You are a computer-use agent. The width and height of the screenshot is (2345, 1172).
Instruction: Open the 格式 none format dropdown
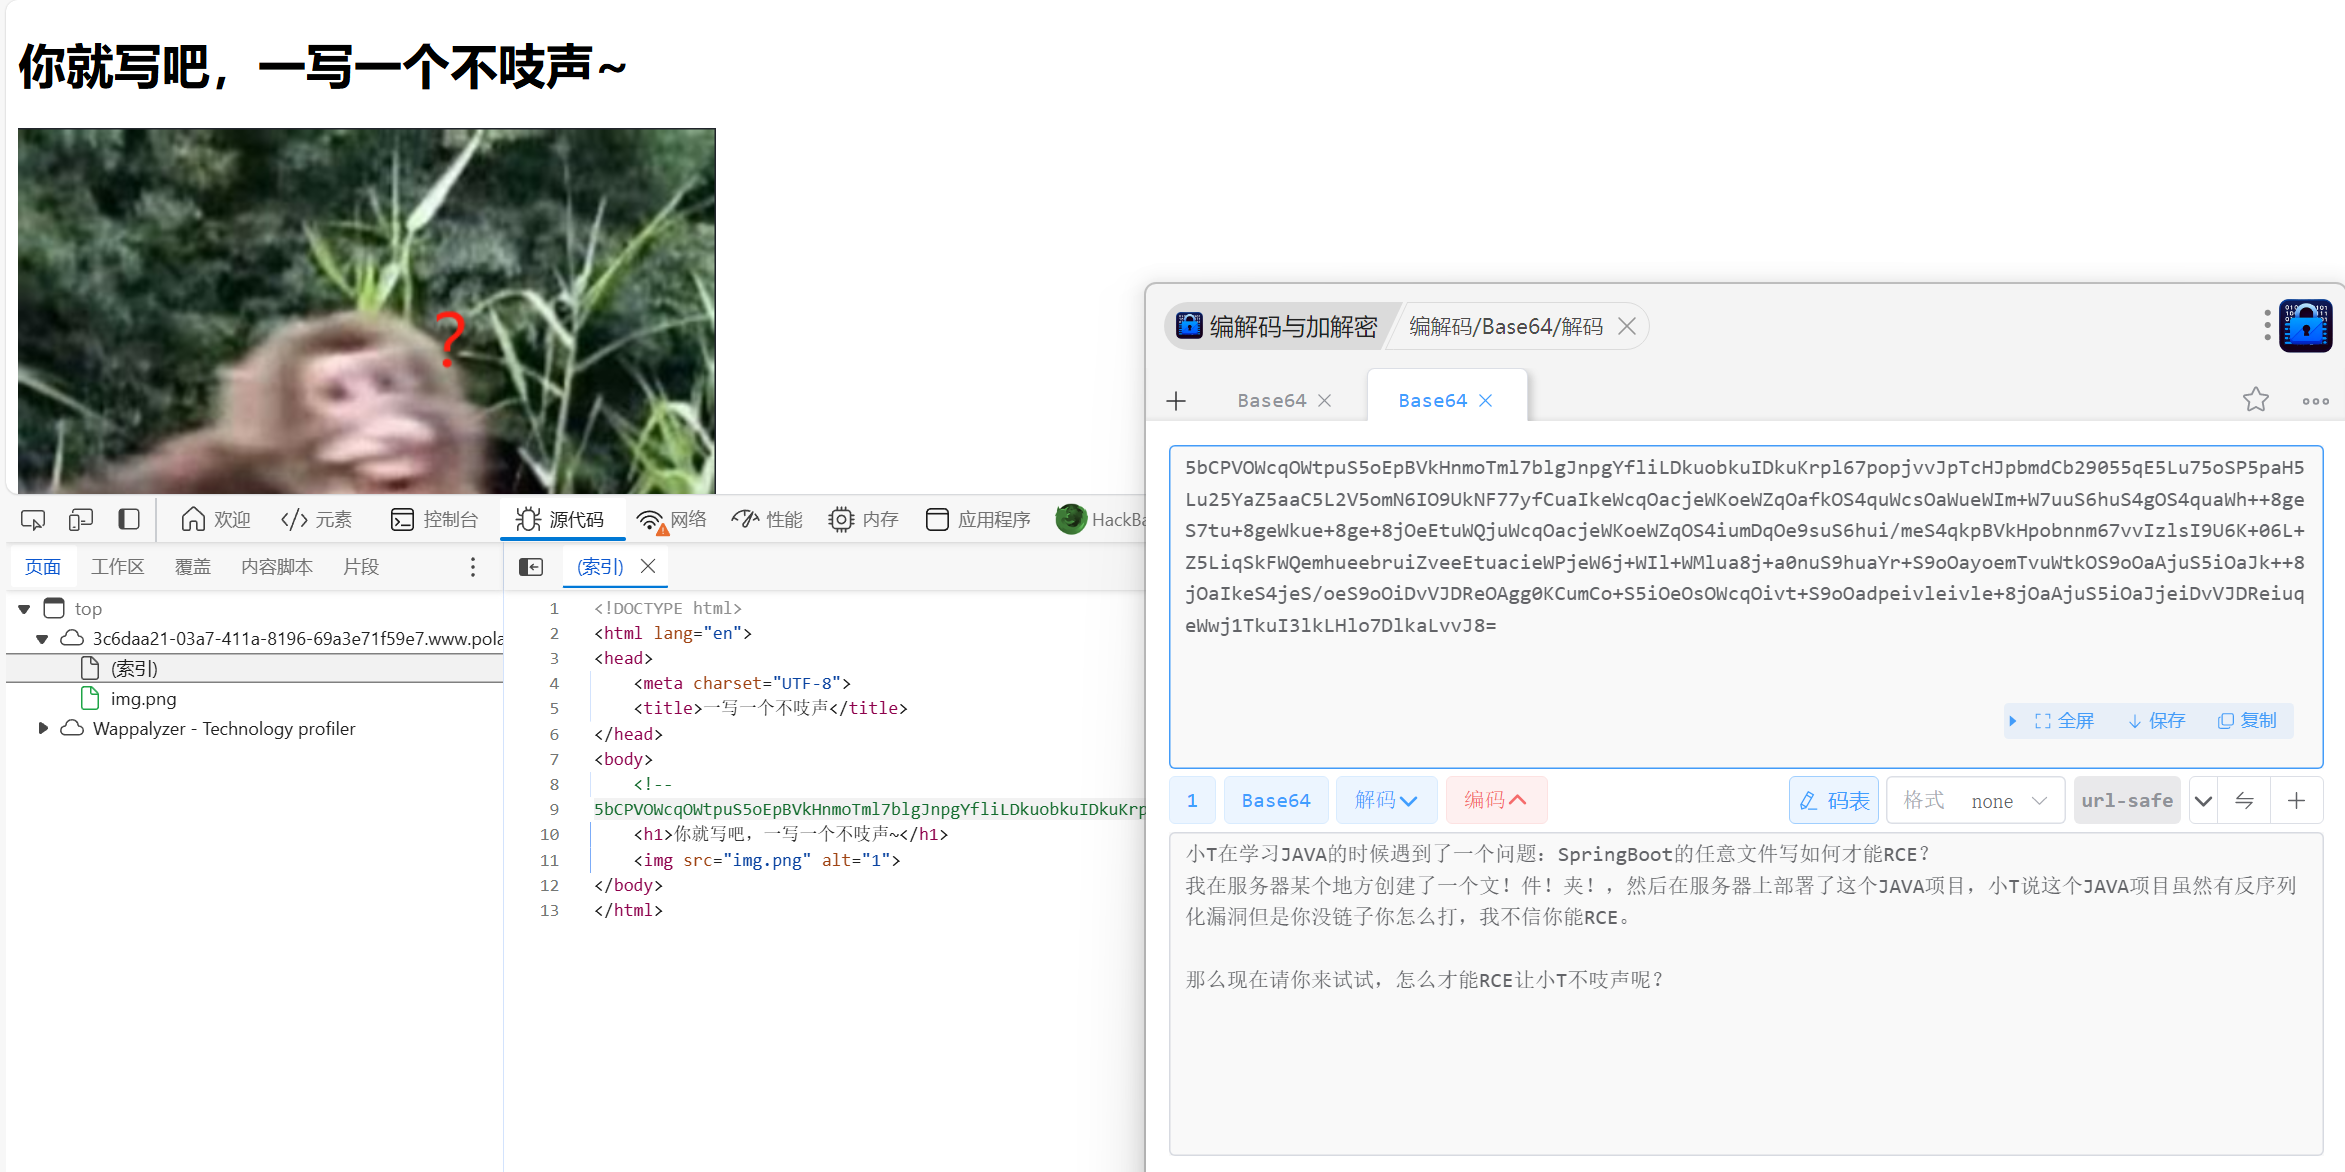[1975, 800]
